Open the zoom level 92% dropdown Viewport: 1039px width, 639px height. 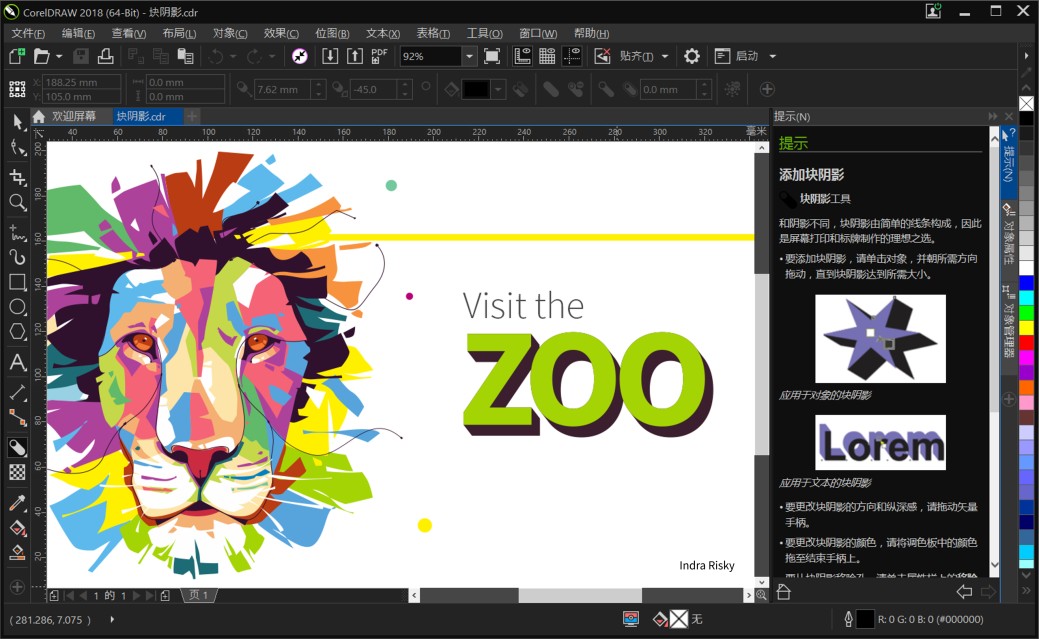pos(469,56)
